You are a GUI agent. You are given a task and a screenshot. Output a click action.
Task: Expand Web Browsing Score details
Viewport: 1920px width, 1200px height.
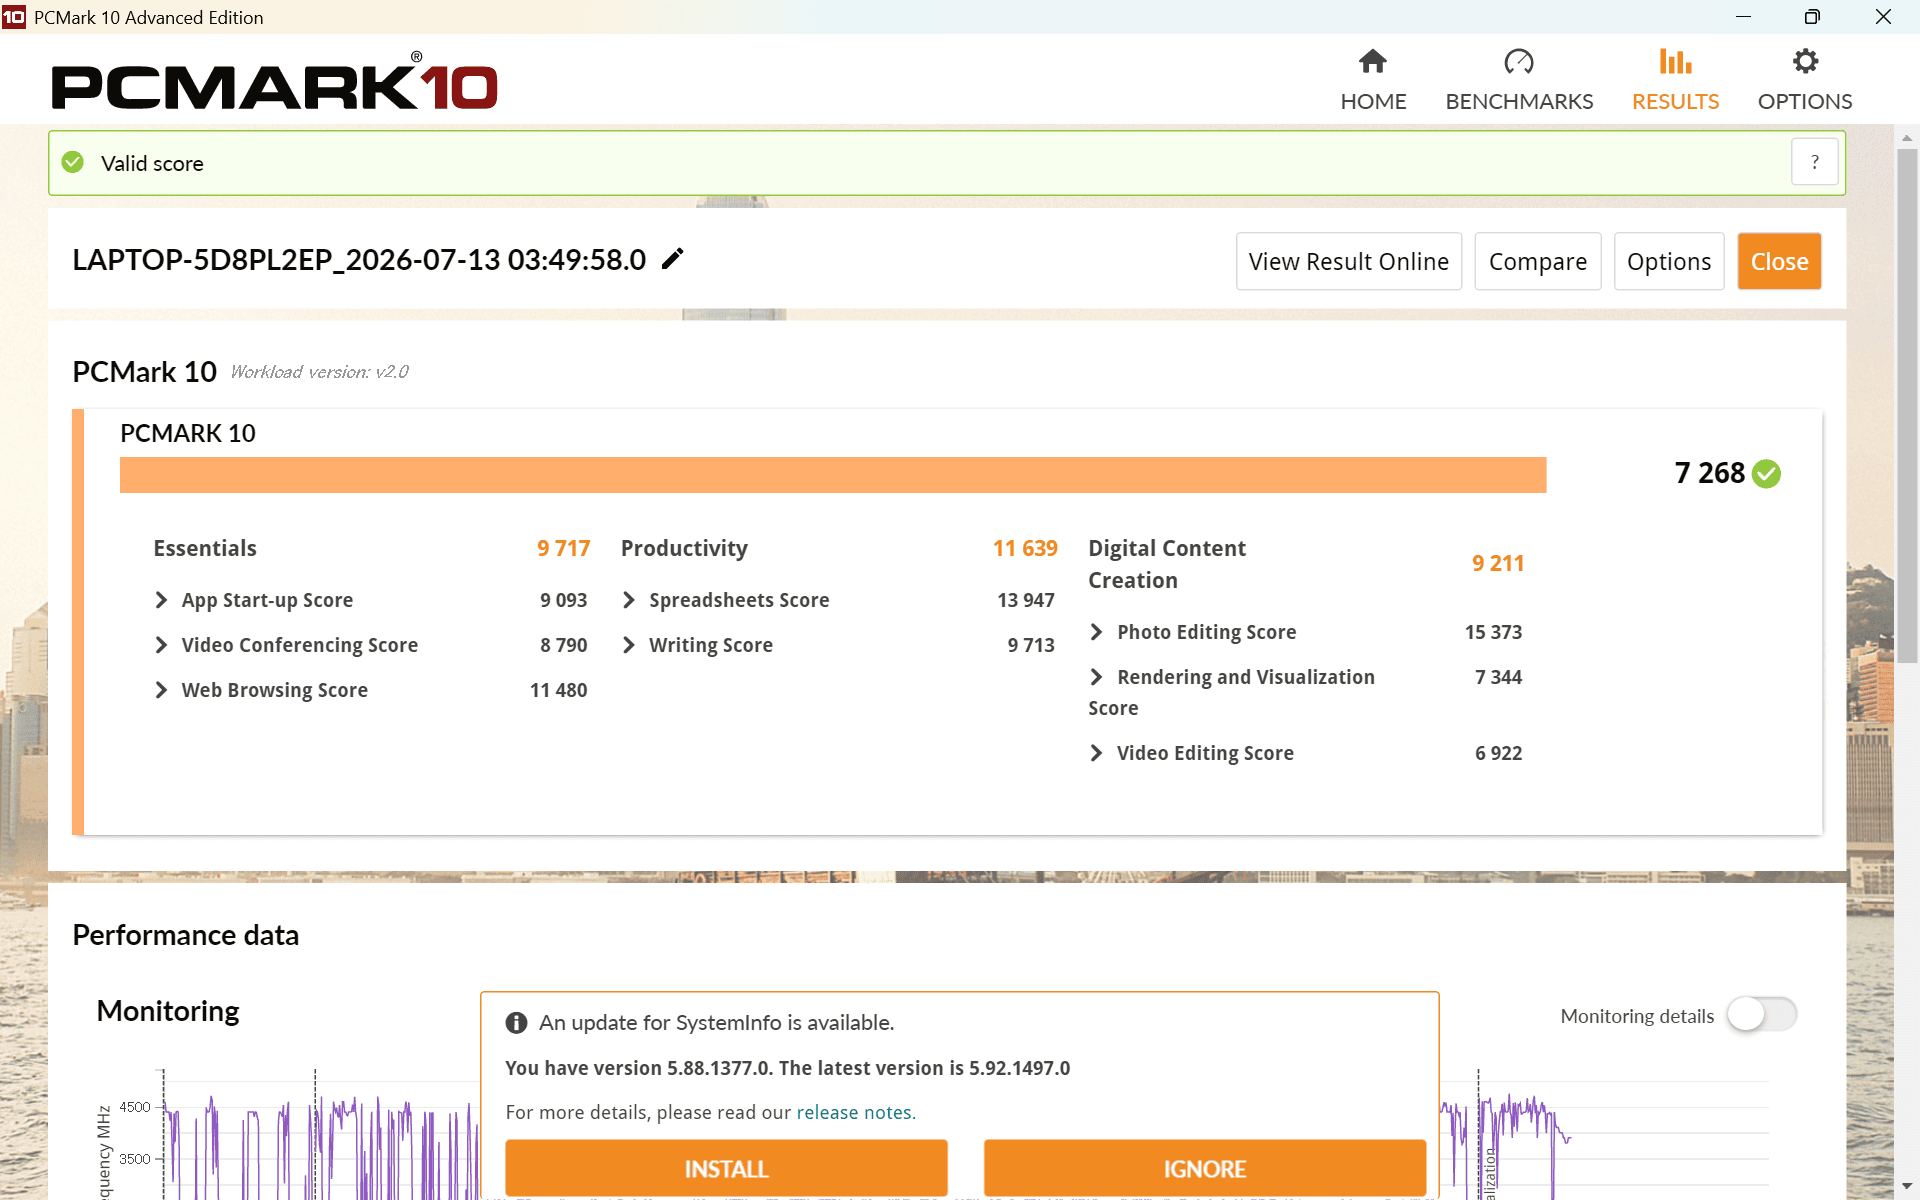[x=161, y=690]
